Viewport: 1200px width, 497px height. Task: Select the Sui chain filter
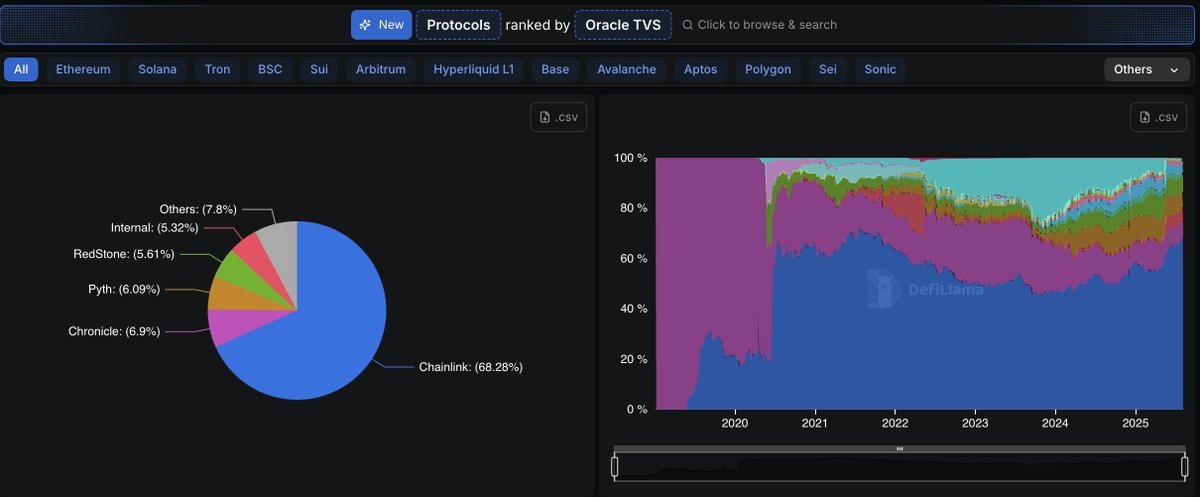(319, 69)
